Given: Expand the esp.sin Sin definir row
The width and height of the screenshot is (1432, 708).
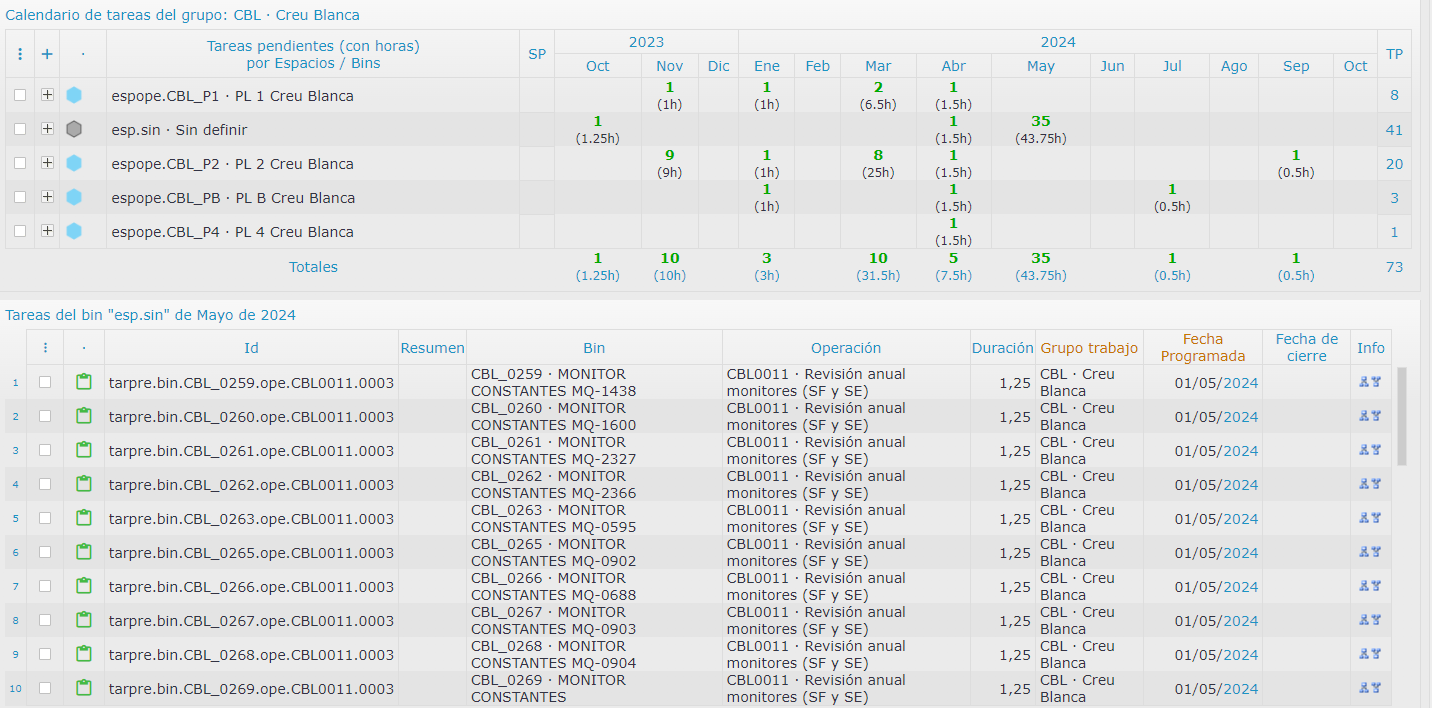Looking at the screenshot, I should (47, 129).
